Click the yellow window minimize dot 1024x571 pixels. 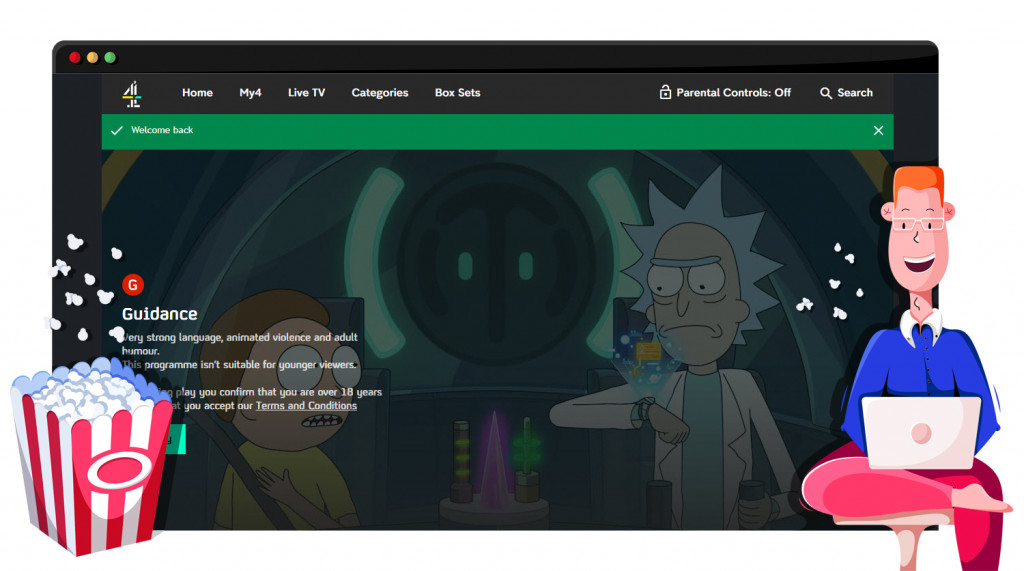pos(93,57)
